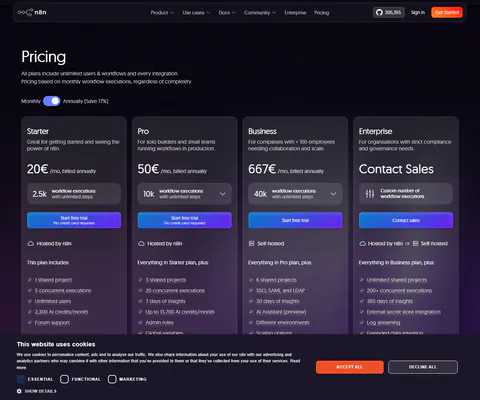
Task: Click the orange Get Started button
Action: [447, 12]
